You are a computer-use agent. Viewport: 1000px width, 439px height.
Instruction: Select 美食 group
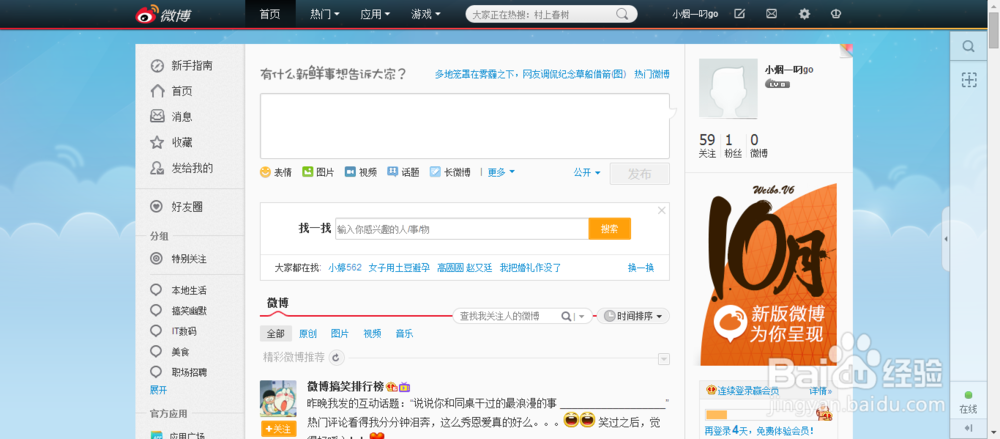pos(170,352)
